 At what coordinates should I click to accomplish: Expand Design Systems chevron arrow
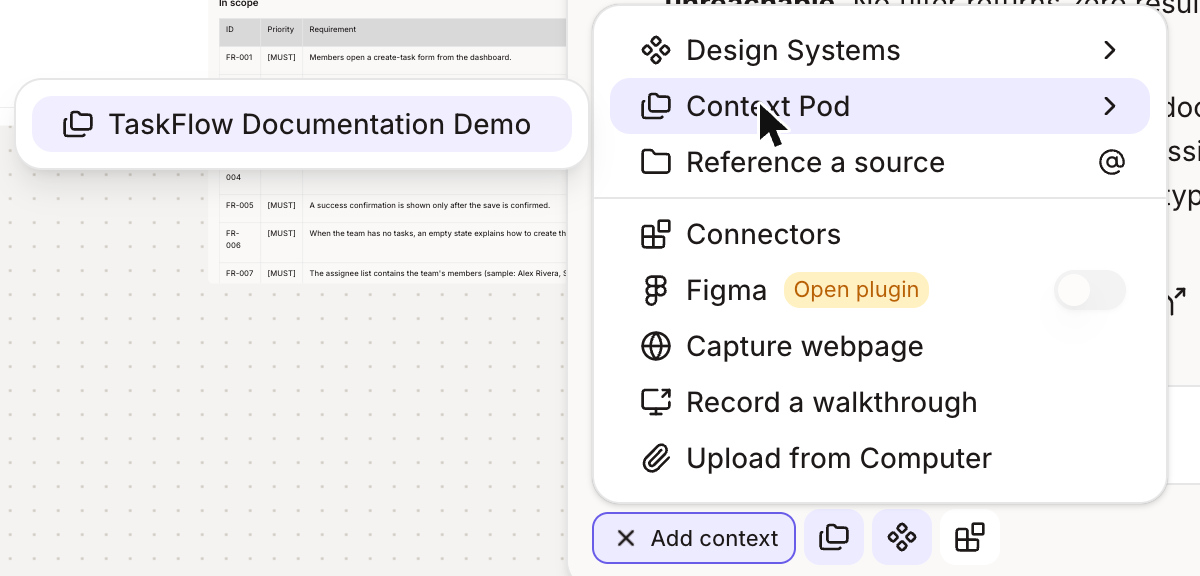1109,50
